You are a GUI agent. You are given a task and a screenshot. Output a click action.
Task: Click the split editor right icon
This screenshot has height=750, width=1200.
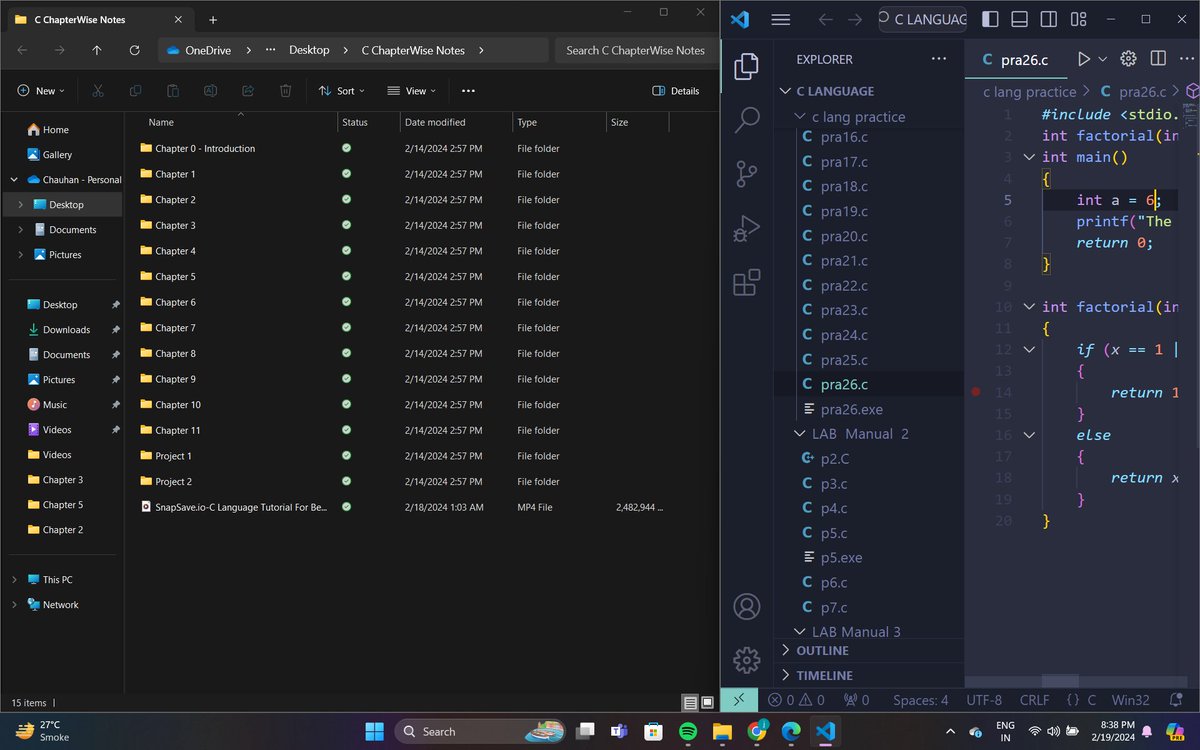pyautogui.click(x=1158, y=59)
